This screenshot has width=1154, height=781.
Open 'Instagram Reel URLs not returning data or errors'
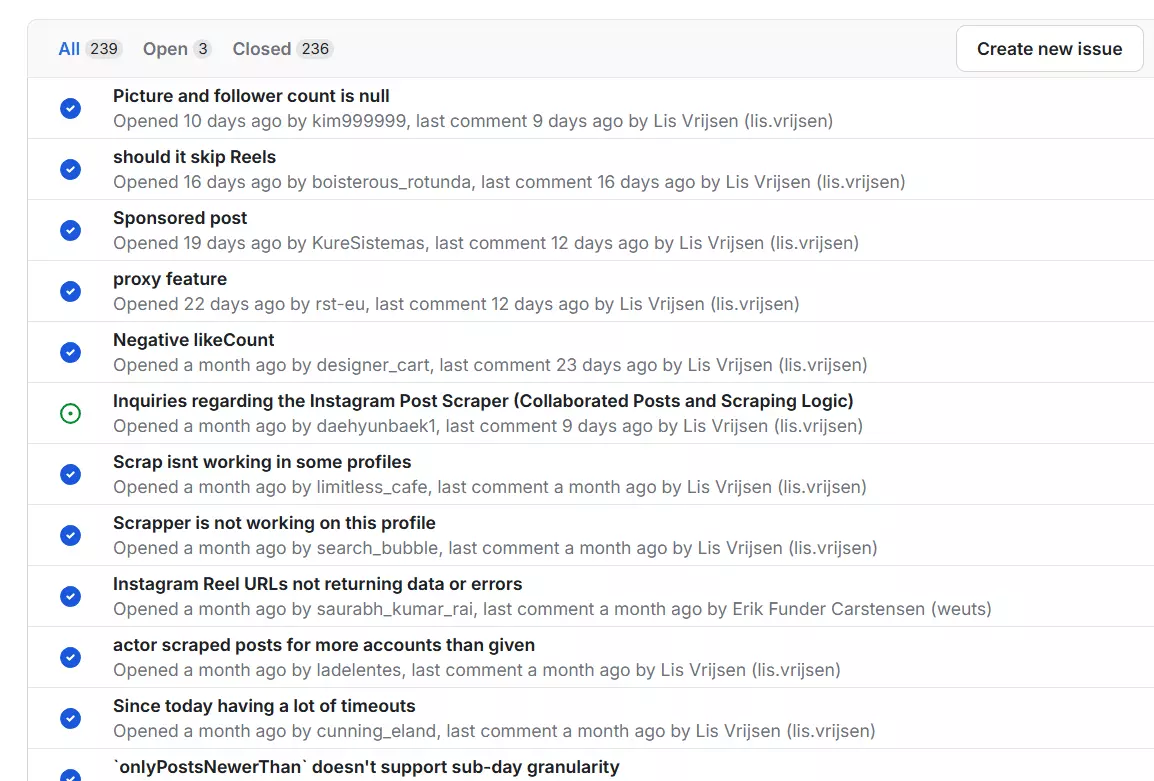(317, 584)
